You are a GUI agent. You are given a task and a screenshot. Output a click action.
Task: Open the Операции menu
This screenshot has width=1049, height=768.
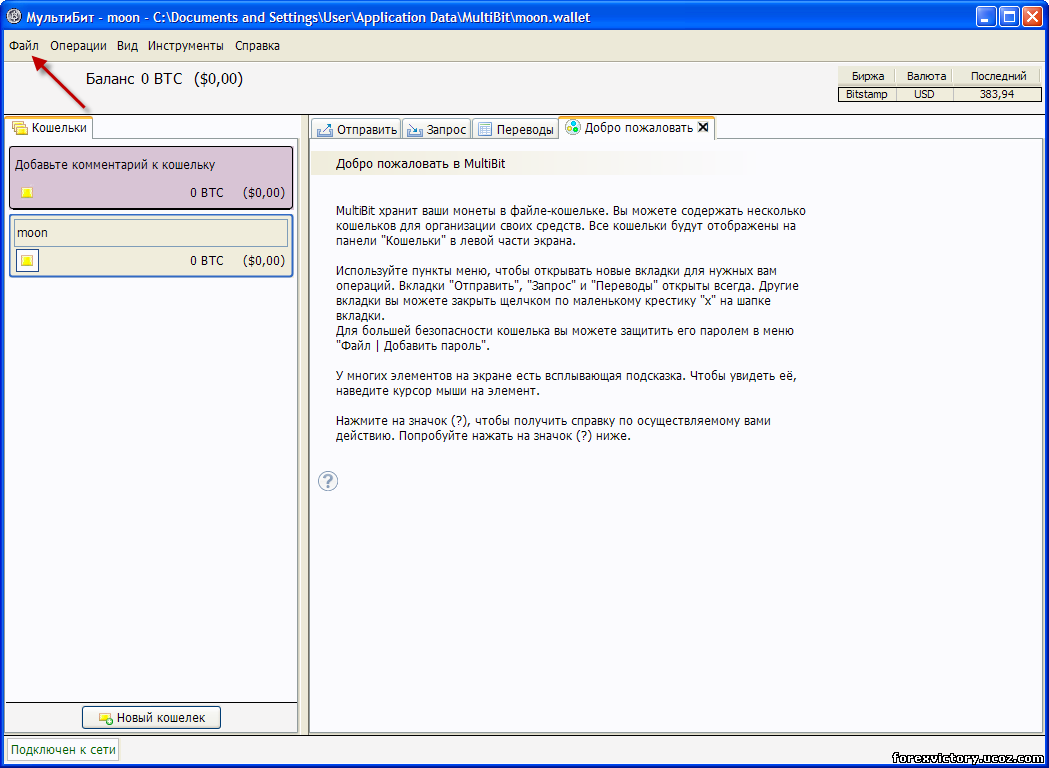click(78, 46)
